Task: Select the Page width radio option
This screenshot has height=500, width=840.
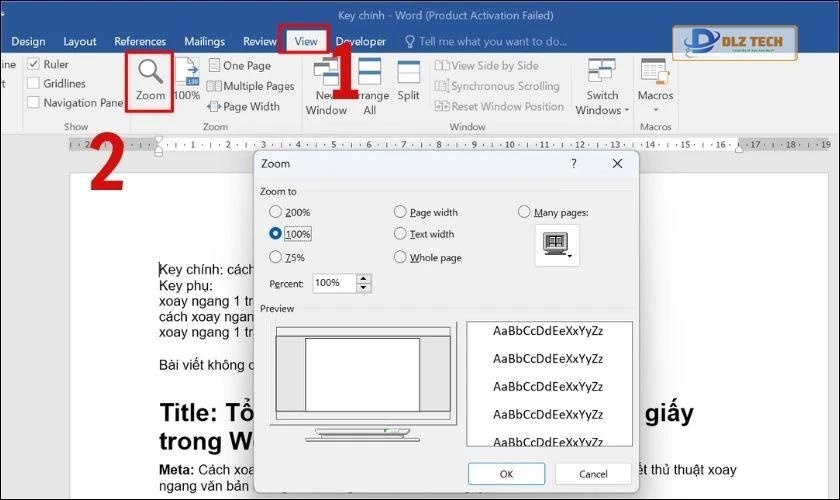Action: click(400, 212)
